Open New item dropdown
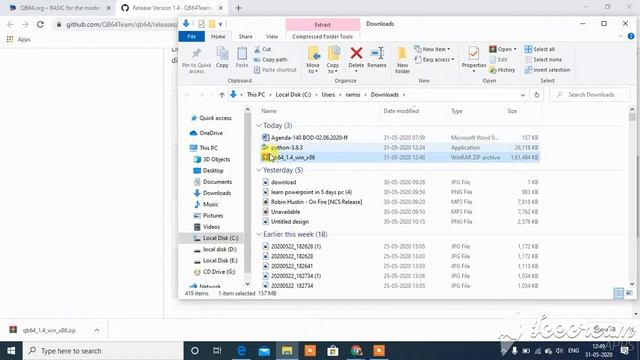 [x=432, y=49]
